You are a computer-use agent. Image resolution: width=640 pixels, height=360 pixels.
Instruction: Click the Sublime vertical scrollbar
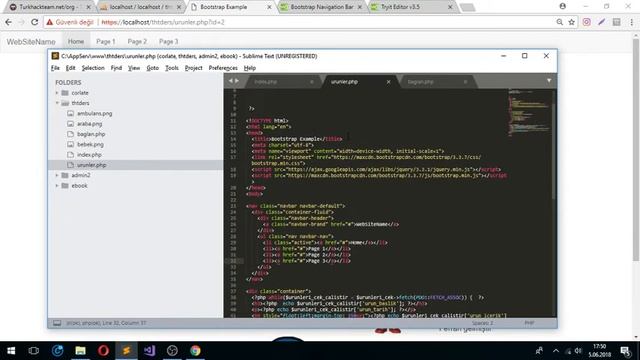click(553, 151)
